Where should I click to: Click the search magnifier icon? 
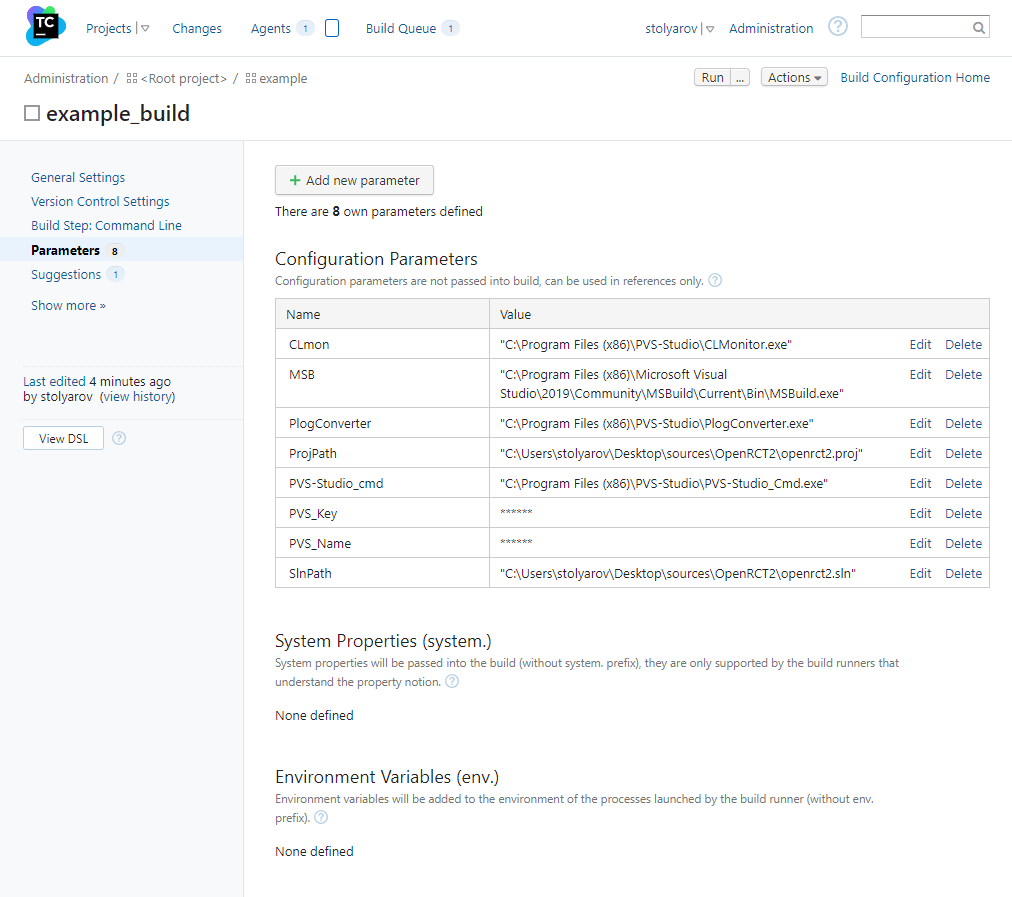978,28
